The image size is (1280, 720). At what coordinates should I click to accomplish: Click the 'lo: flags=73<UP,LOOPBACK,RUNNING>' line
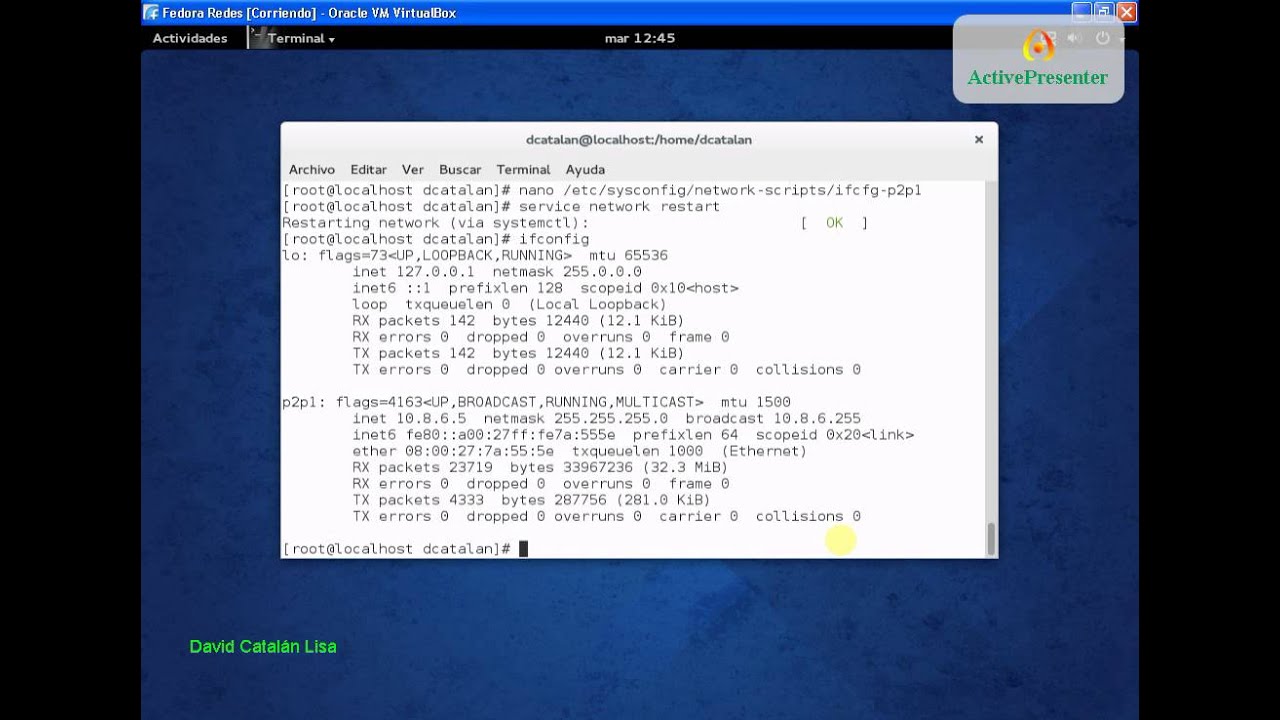[475, 255]
